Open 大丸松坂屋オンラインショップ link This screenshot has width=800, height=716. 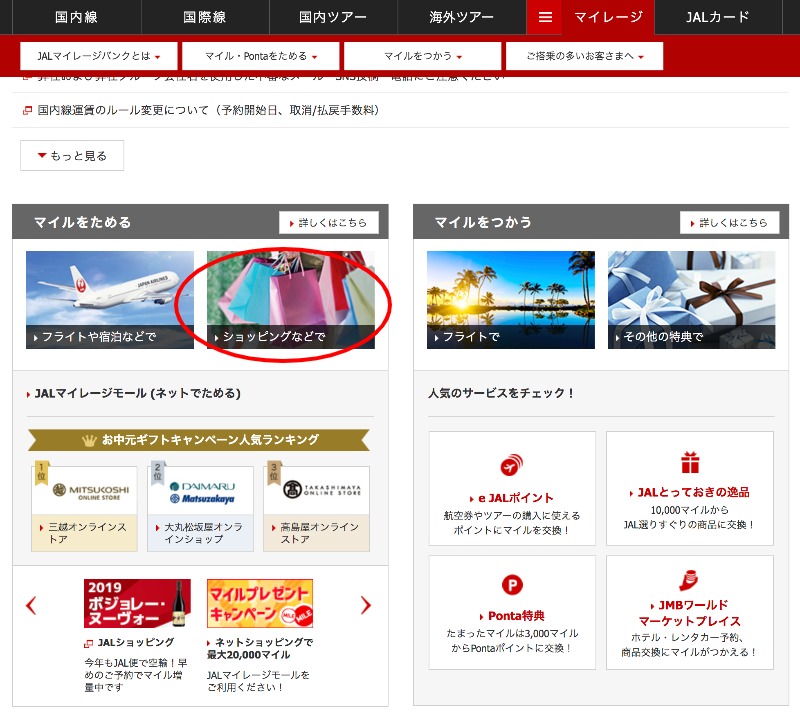point(203,533)
